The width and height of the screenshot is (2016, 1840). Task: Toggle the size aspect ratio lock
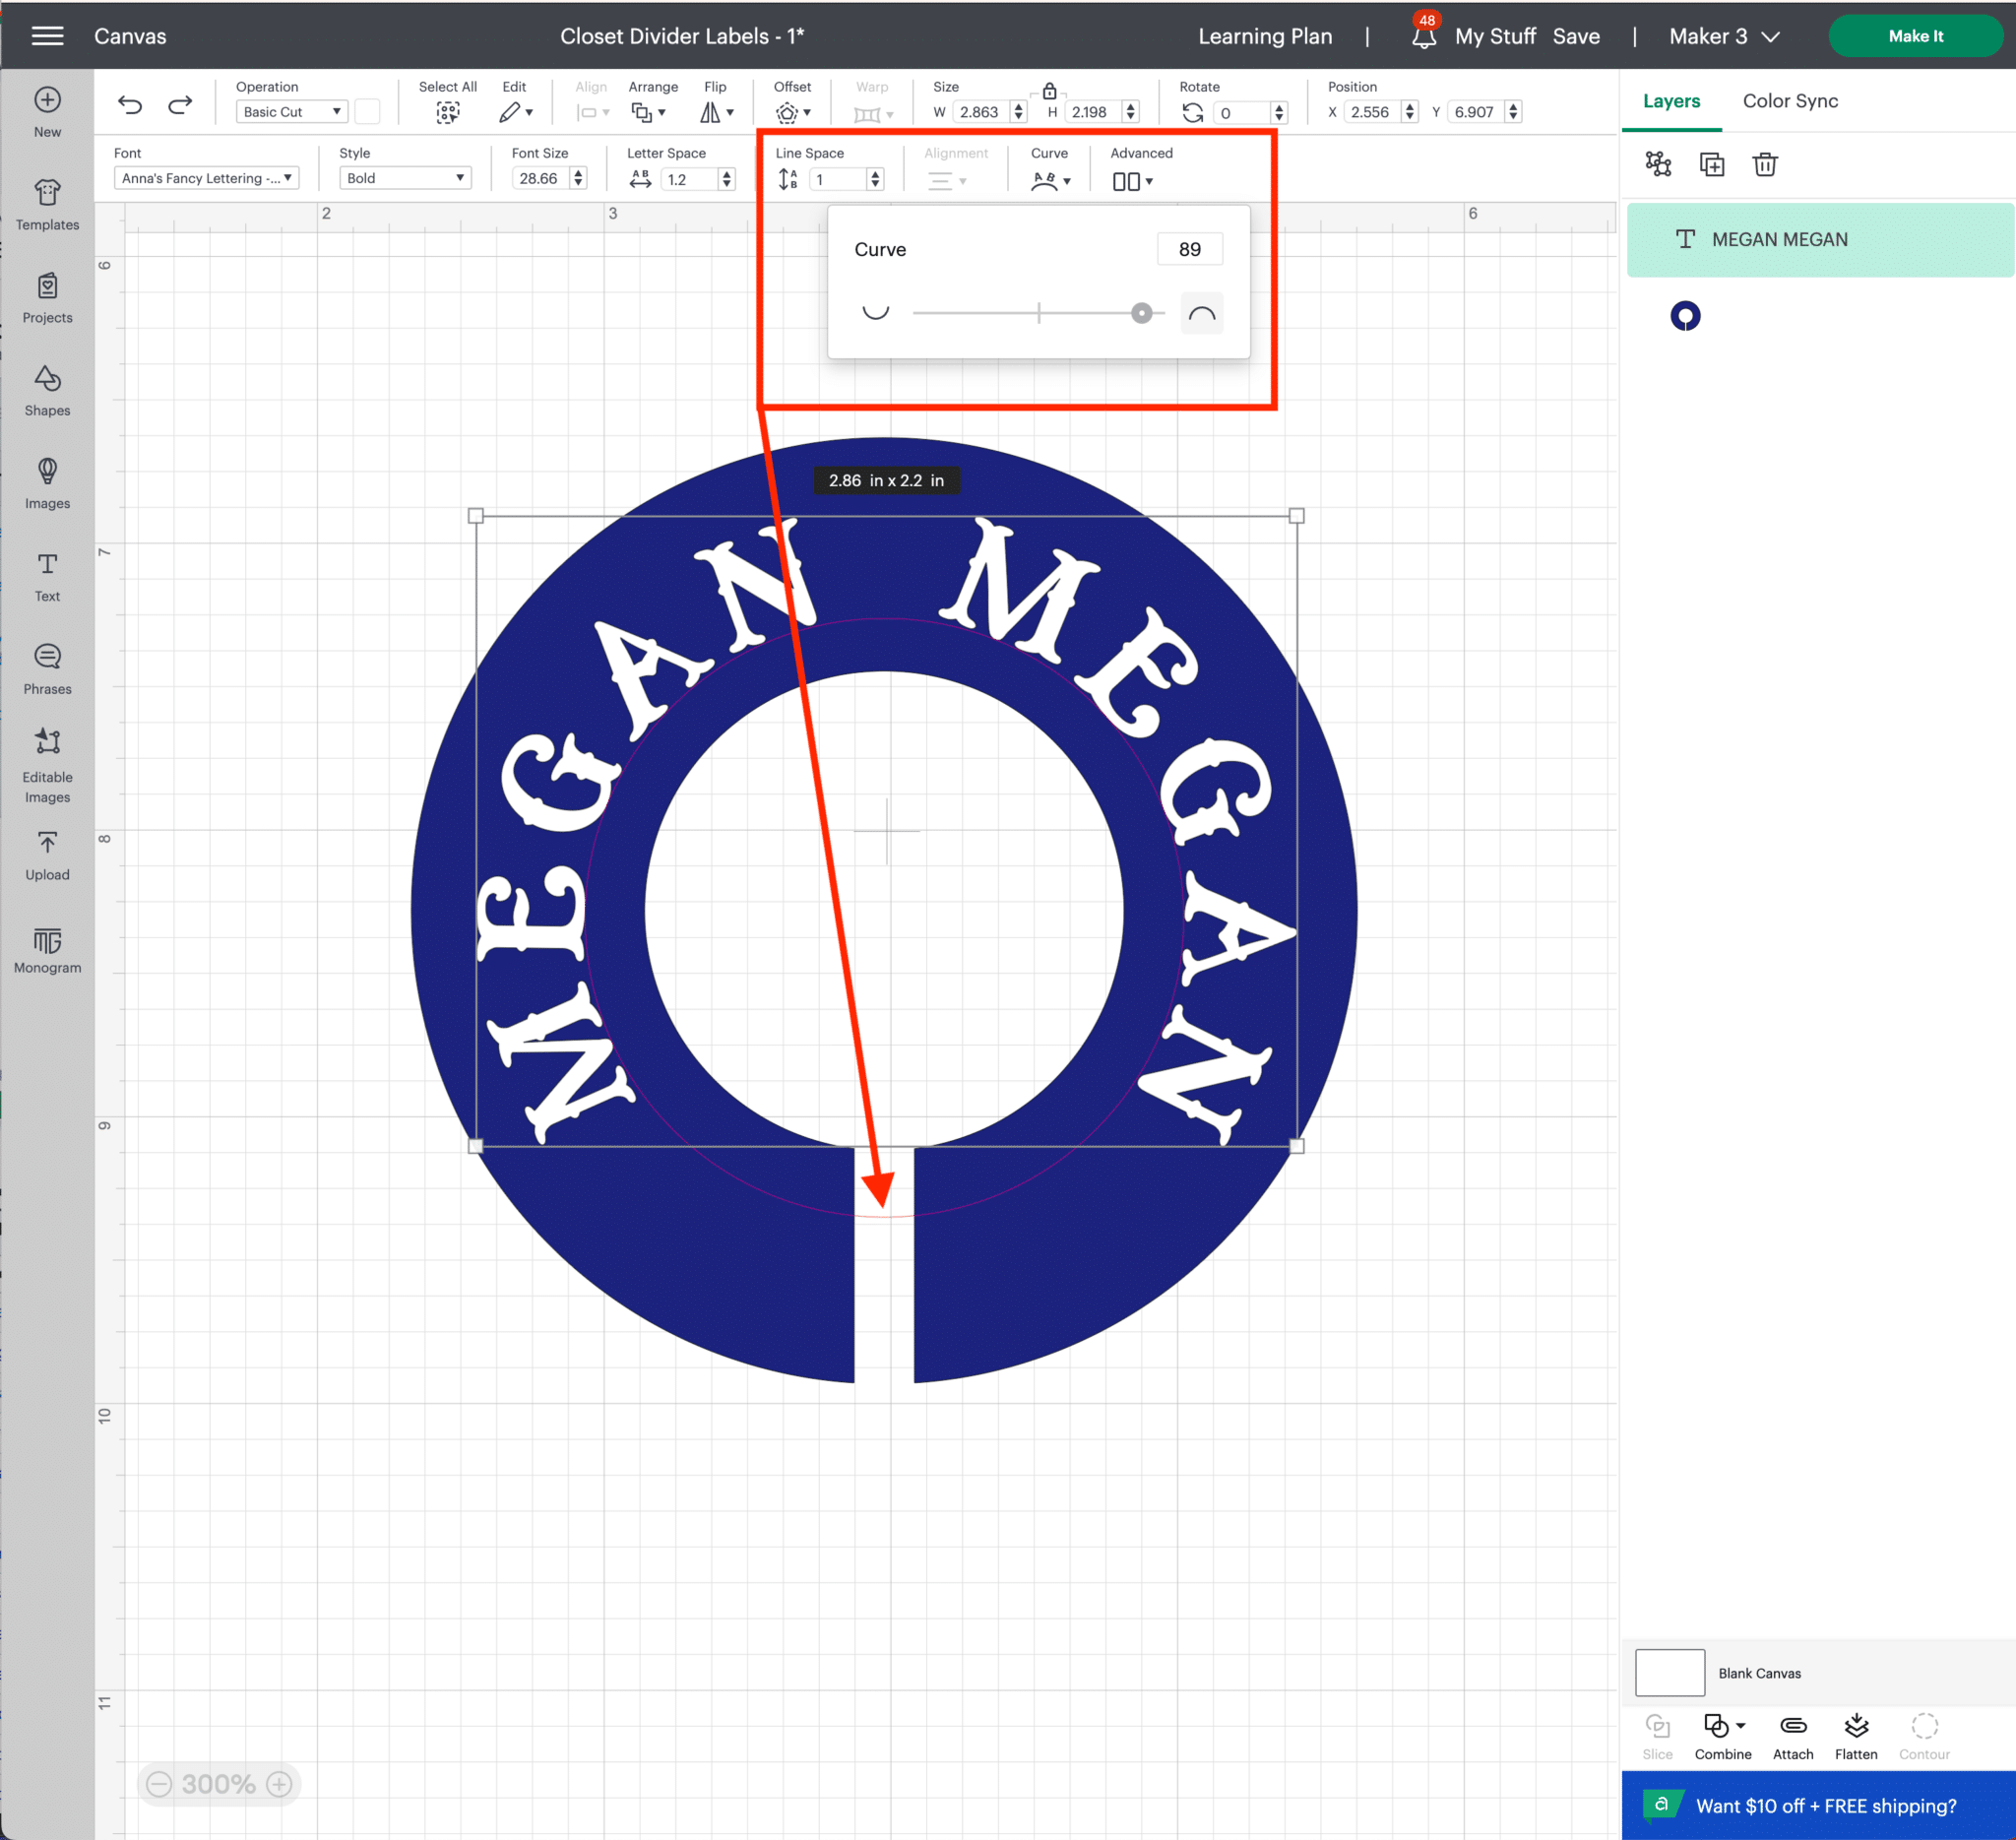click(x=1050, y=89)
